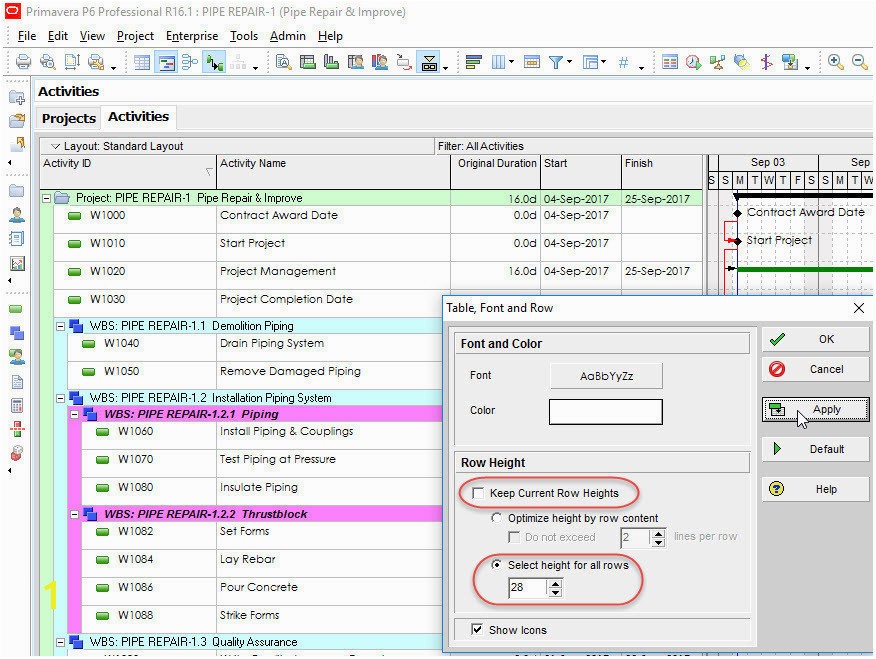Open Resources icon in left sidebar
Image resolution: width=876 pixels, height=659 pixels.
click(x=17, y=214)
